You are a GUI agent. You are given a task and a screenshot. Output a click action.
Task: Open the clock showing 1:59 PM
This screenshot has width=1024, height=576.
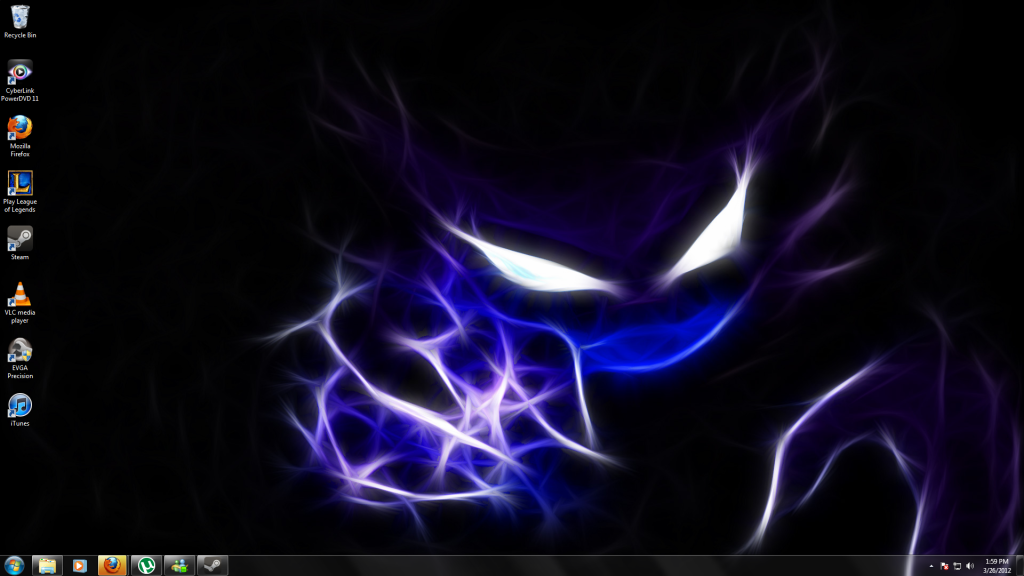coord(997,566)
